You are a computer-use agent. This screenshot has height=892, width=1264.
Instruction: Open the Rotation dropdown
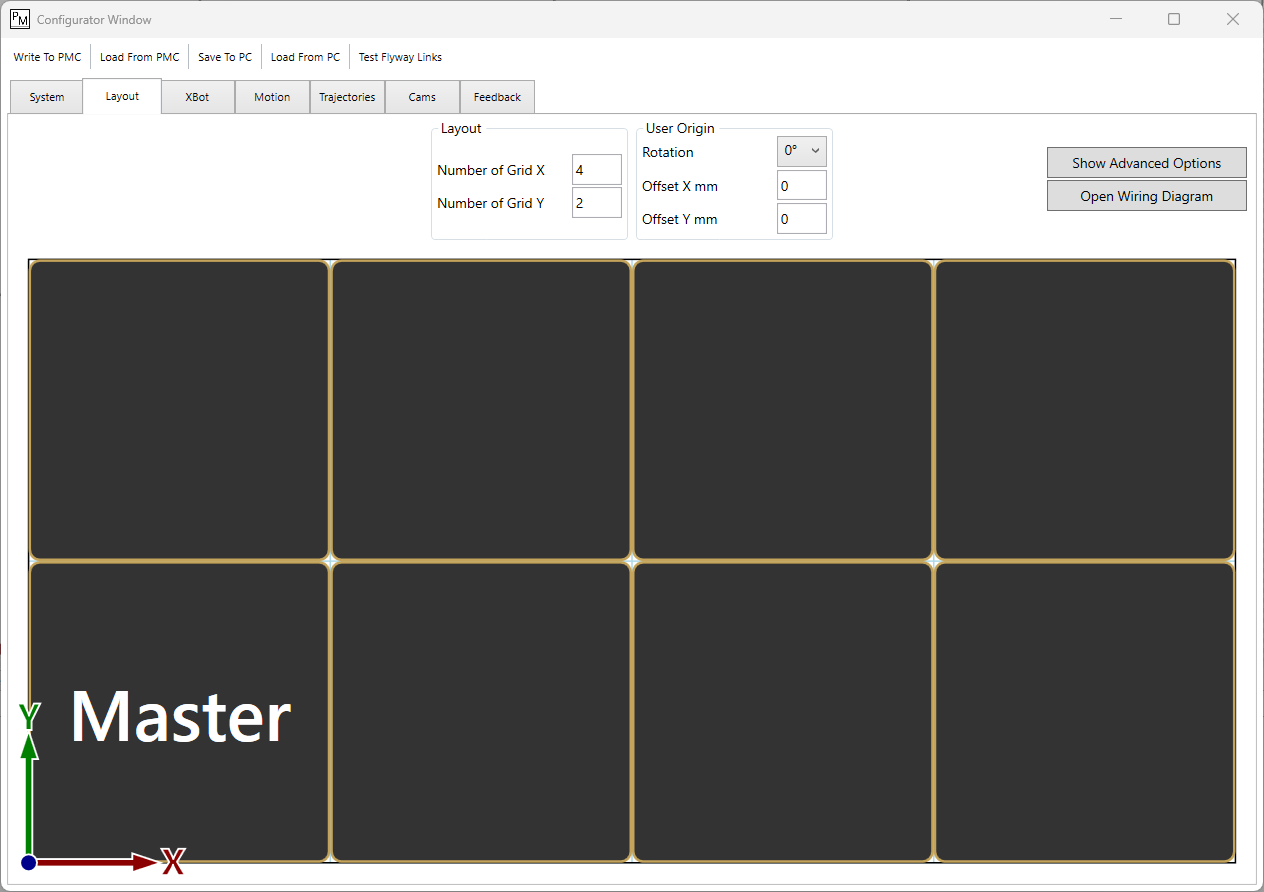pyautogui.click(x=801, y=151)
